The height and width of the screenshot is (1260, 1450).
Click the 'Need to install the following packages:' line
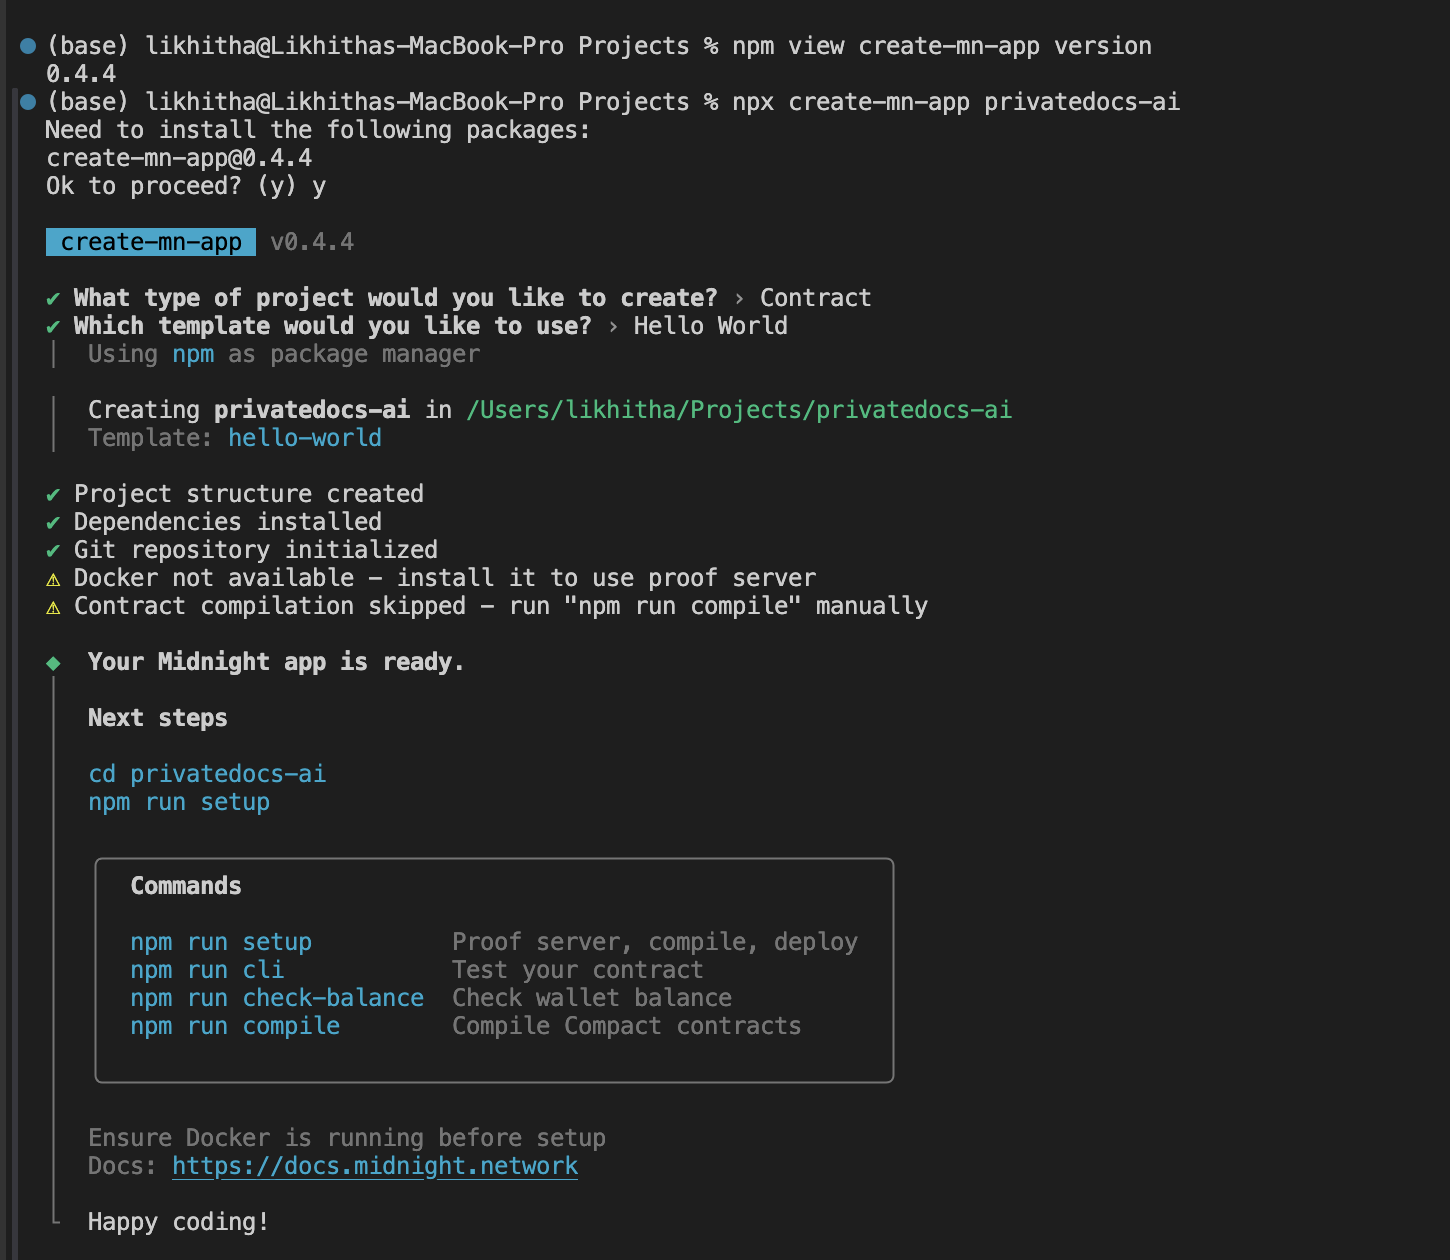[x=319, y=130]
